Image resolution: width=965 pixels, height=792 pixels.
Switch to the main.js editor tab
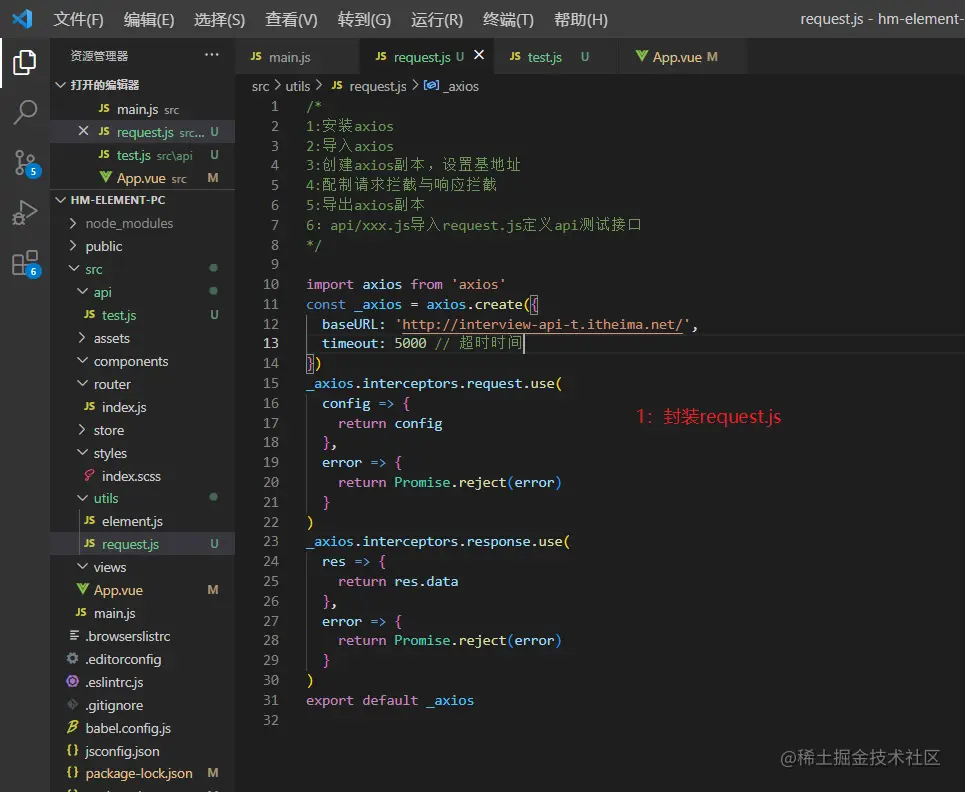(298, 57)
